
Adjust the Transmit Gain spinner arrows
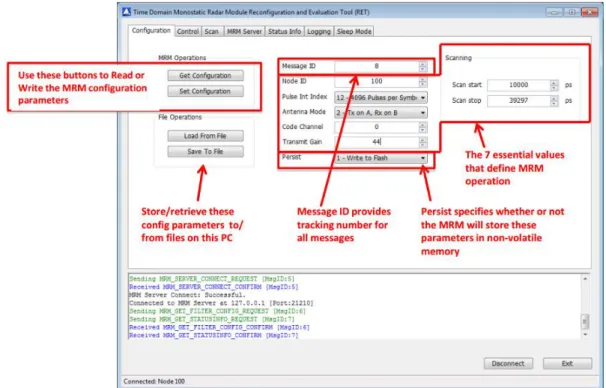(x=423, y=142)
